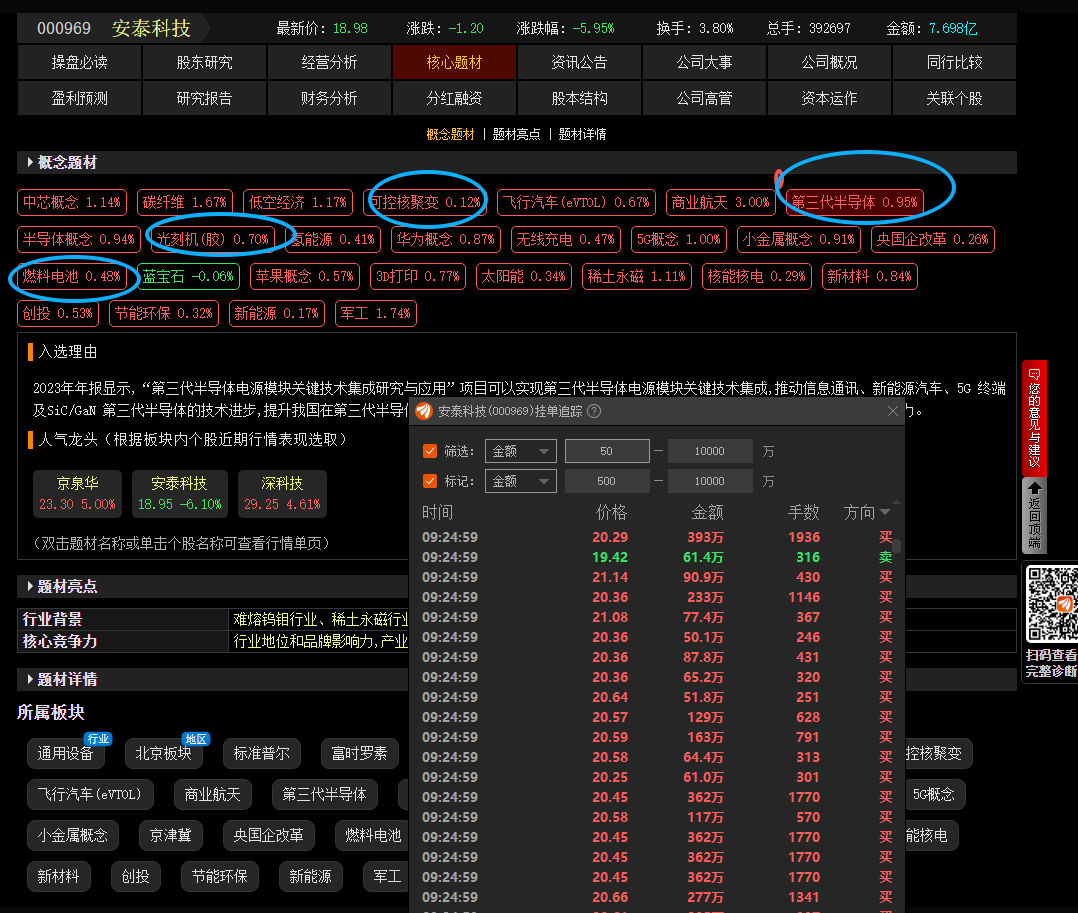This screenshot has width=1078, height=913.
Task: Close the 挂单追踪 order tracking dialog
Action: point(892,411)
